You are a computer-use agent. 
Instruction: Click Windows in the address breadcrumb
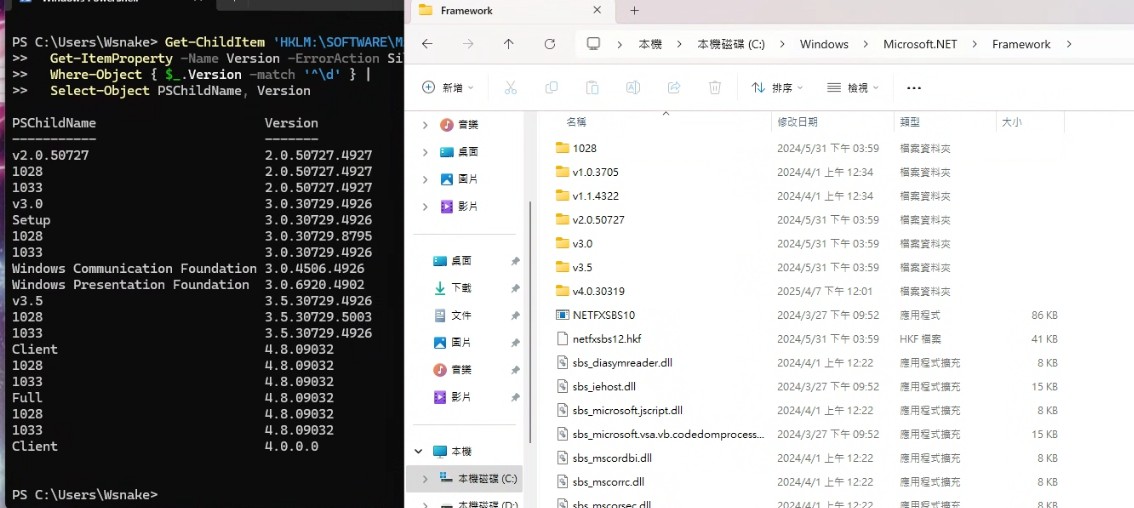point(824,44)
